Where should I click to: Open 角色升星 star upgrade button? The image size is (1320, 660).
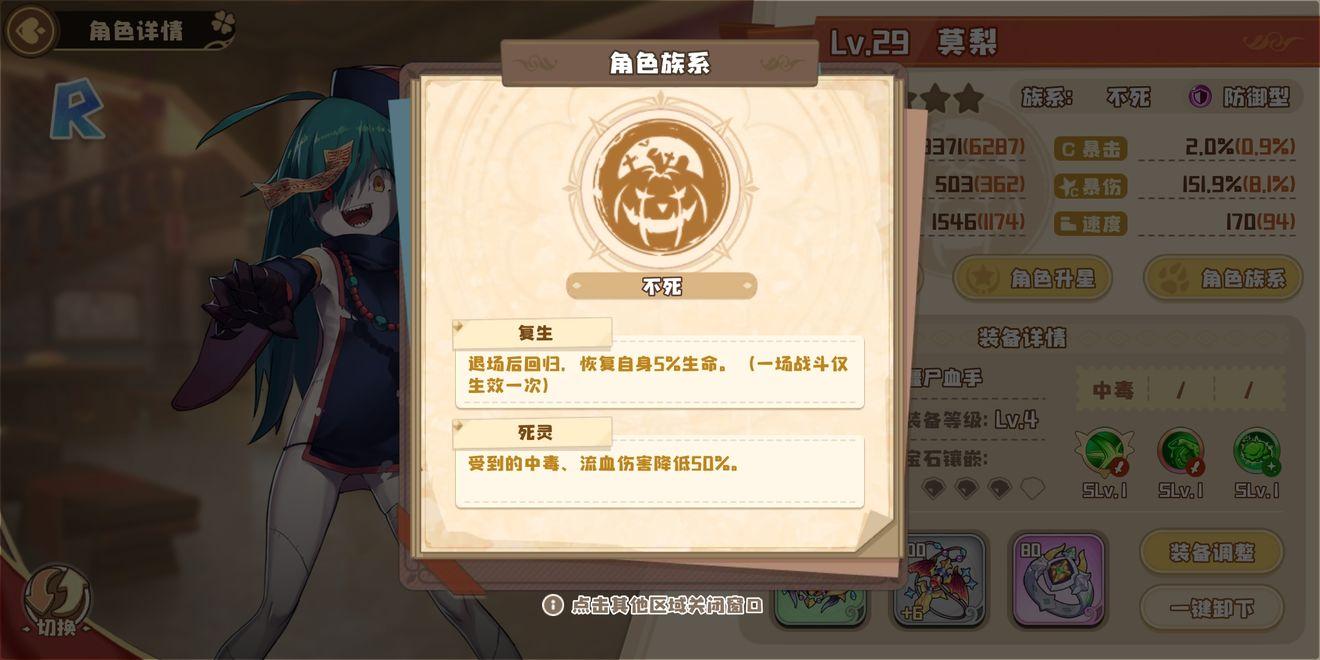pyautogui.click(x=1032, y=278)
